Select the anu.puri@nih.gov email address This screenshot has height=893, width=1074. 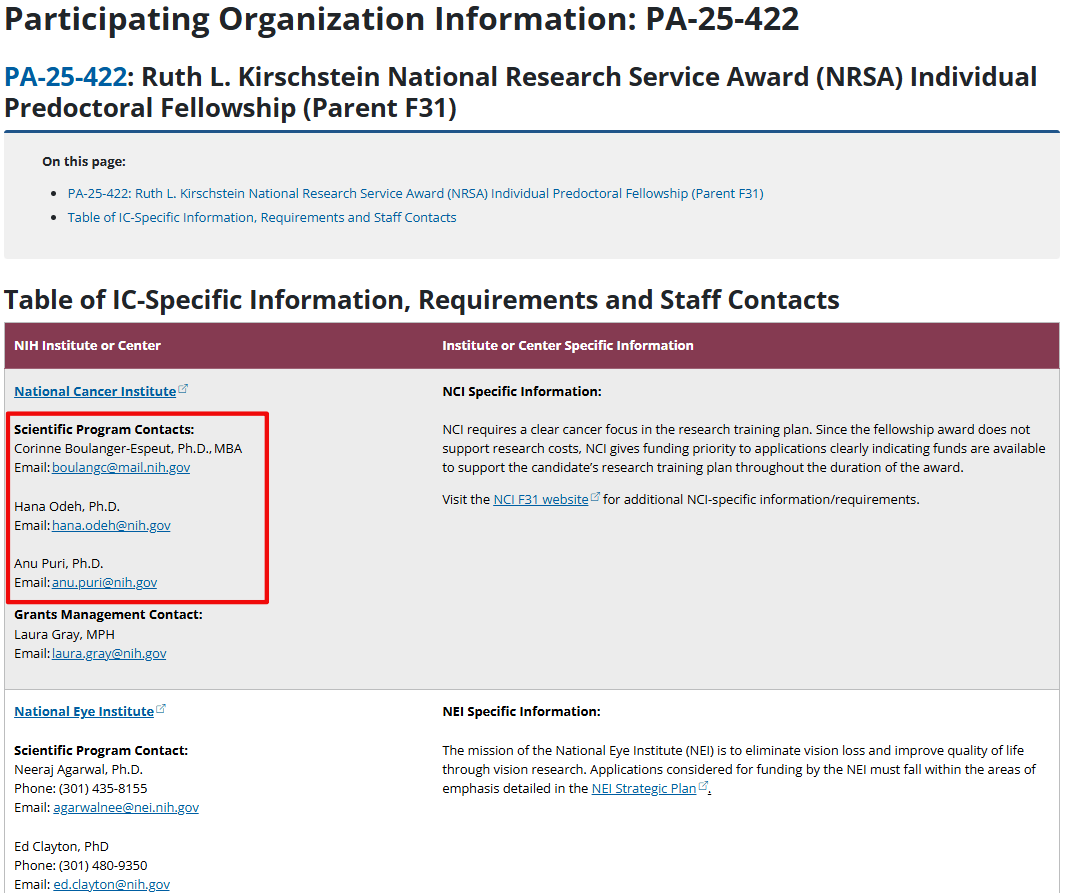(x=104, y=582)
